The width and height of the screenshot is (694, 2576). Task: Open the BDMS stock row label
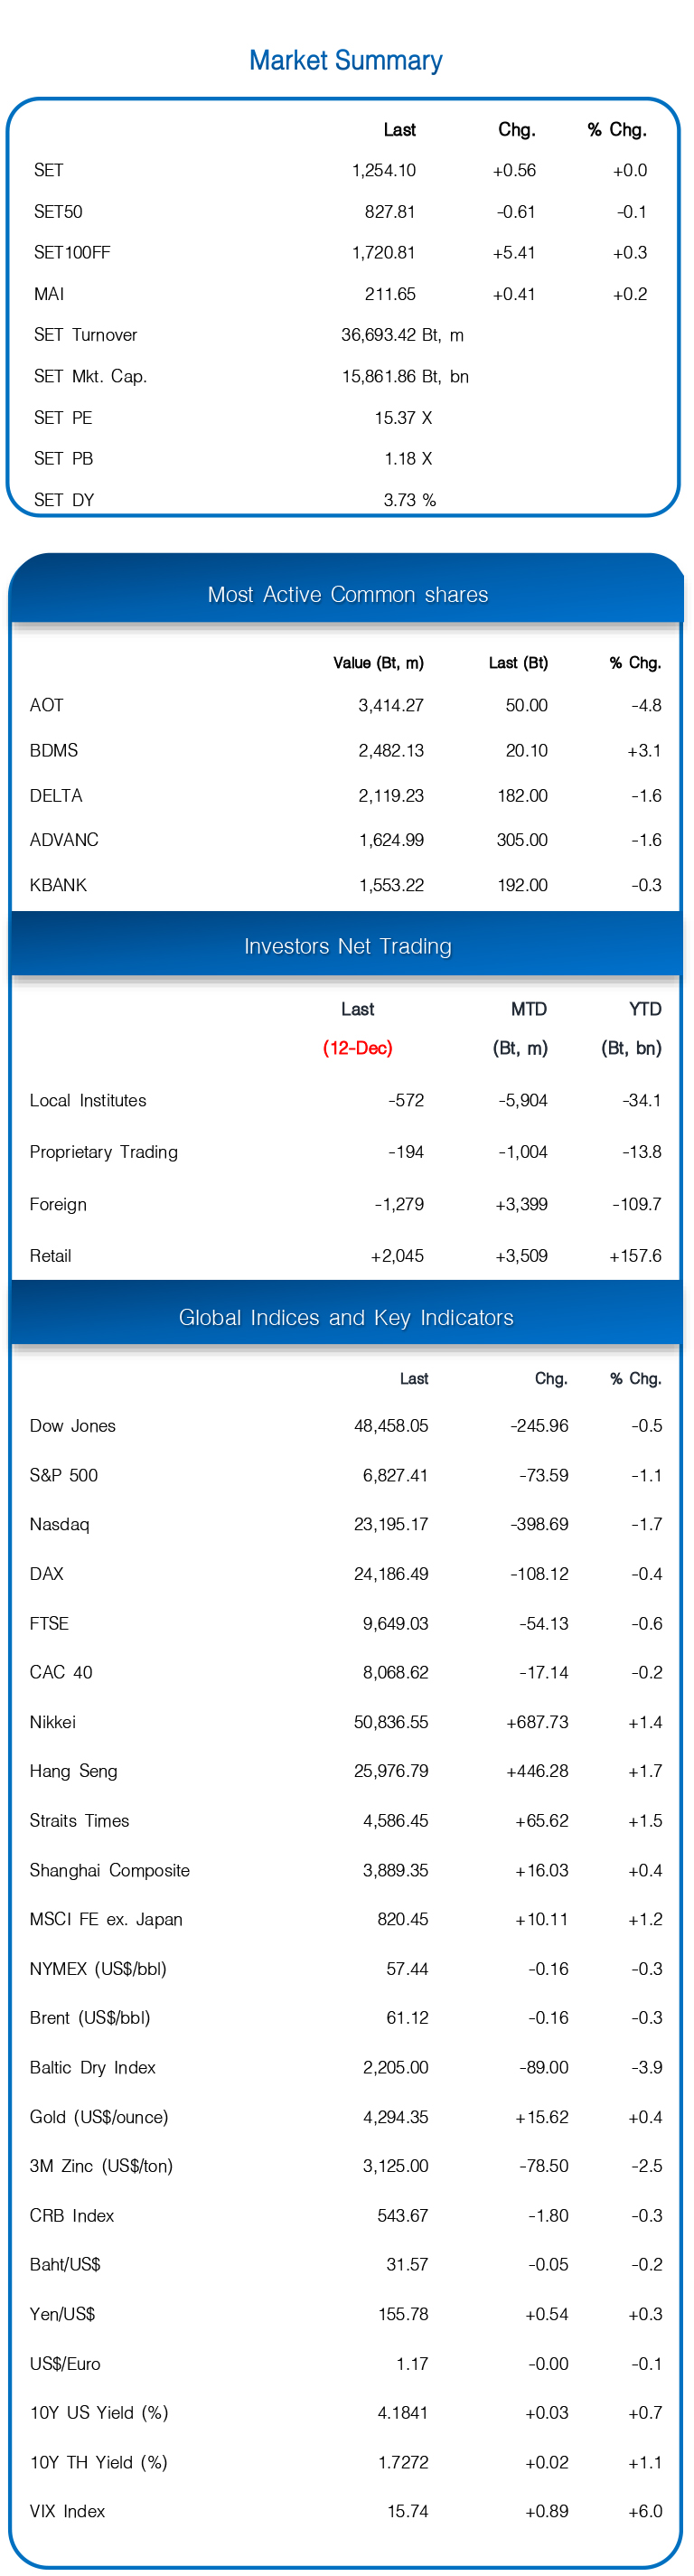coord(53,750)
